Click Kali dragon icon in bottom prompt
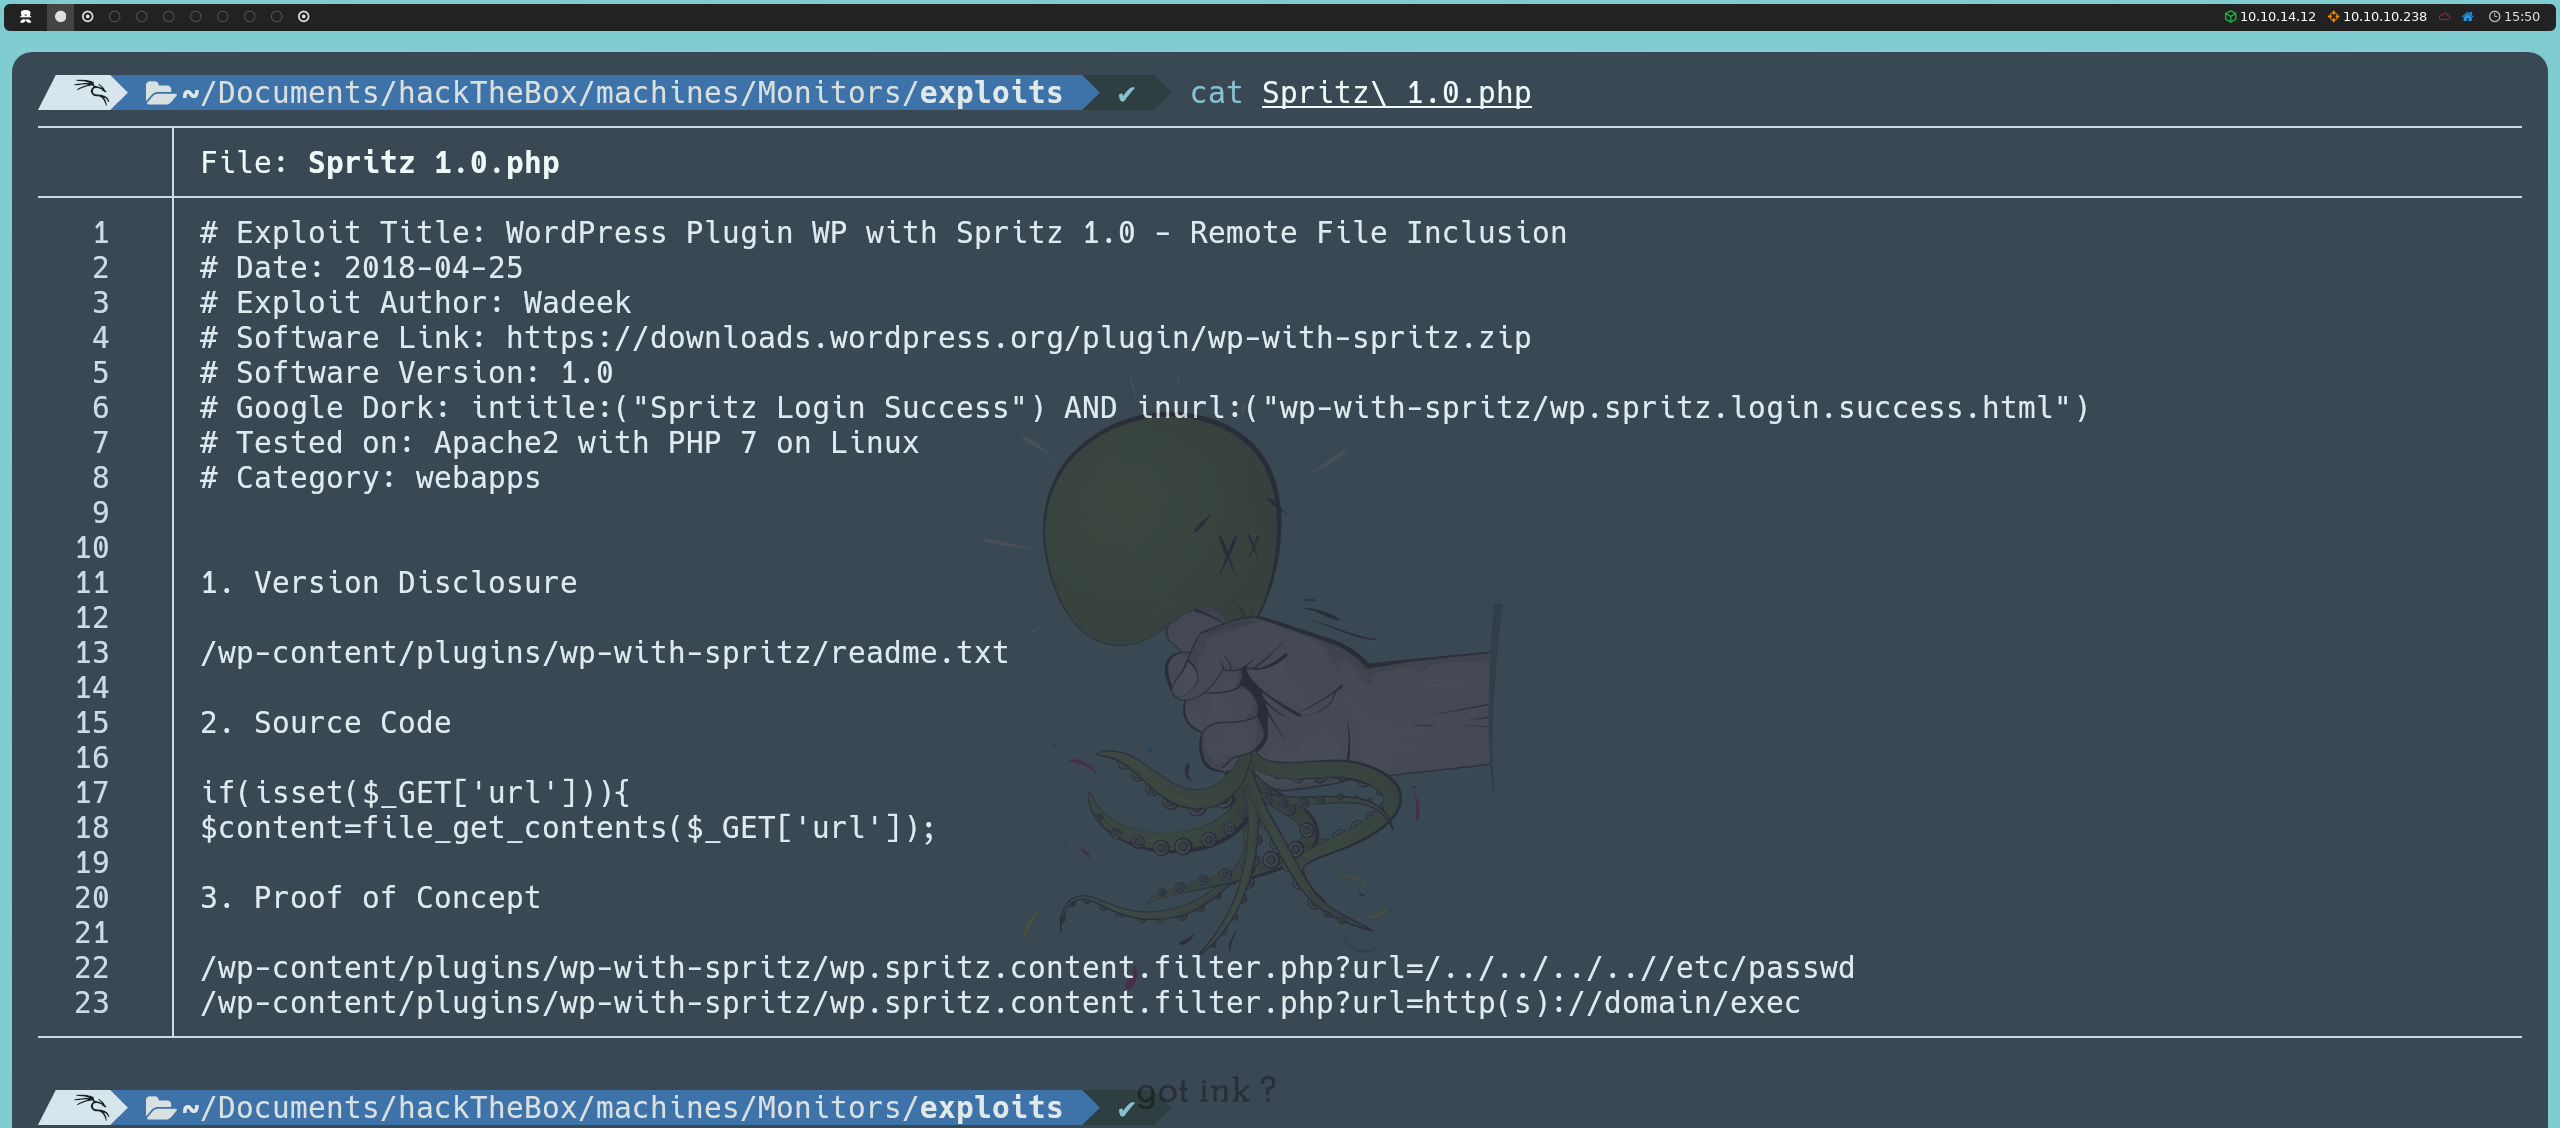Screen dimensions: 2560x1128 (x=90, y=1107)
